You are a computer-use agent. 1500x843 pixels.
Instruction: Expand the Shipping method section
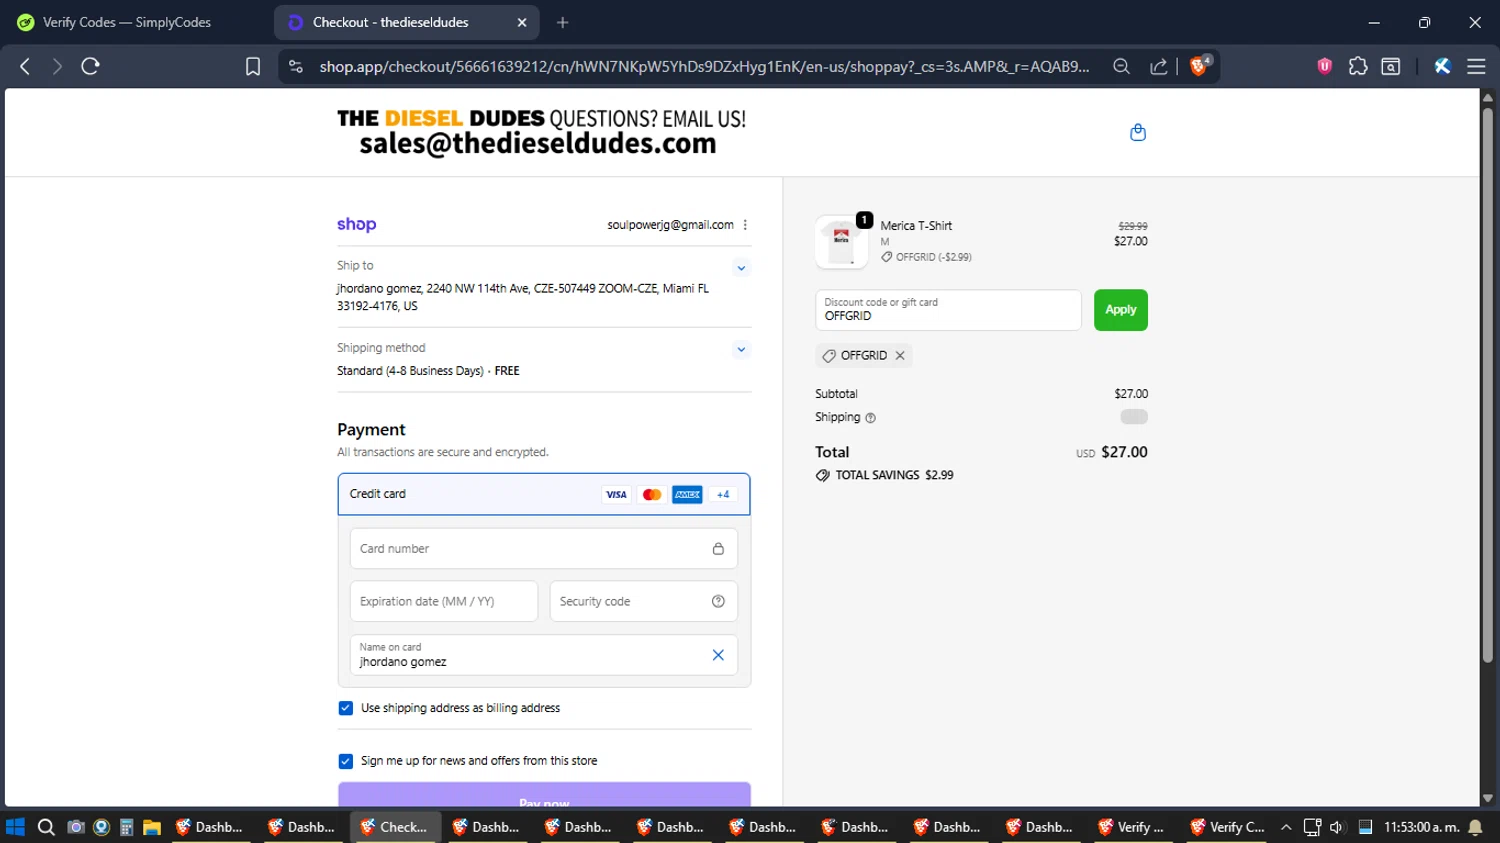pyautogui.click(x=741, y=350)
